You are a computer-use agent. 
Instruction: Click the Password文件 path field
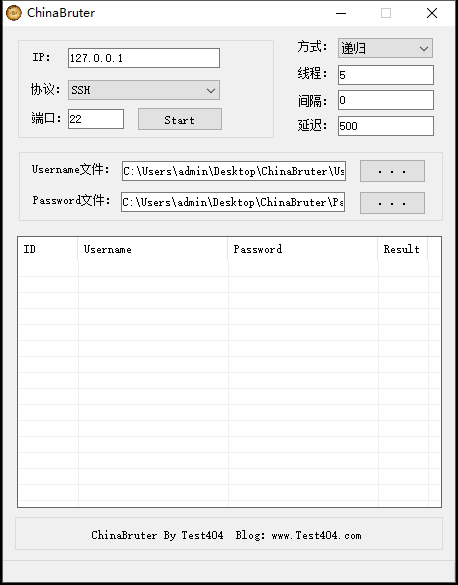(233, 202)
